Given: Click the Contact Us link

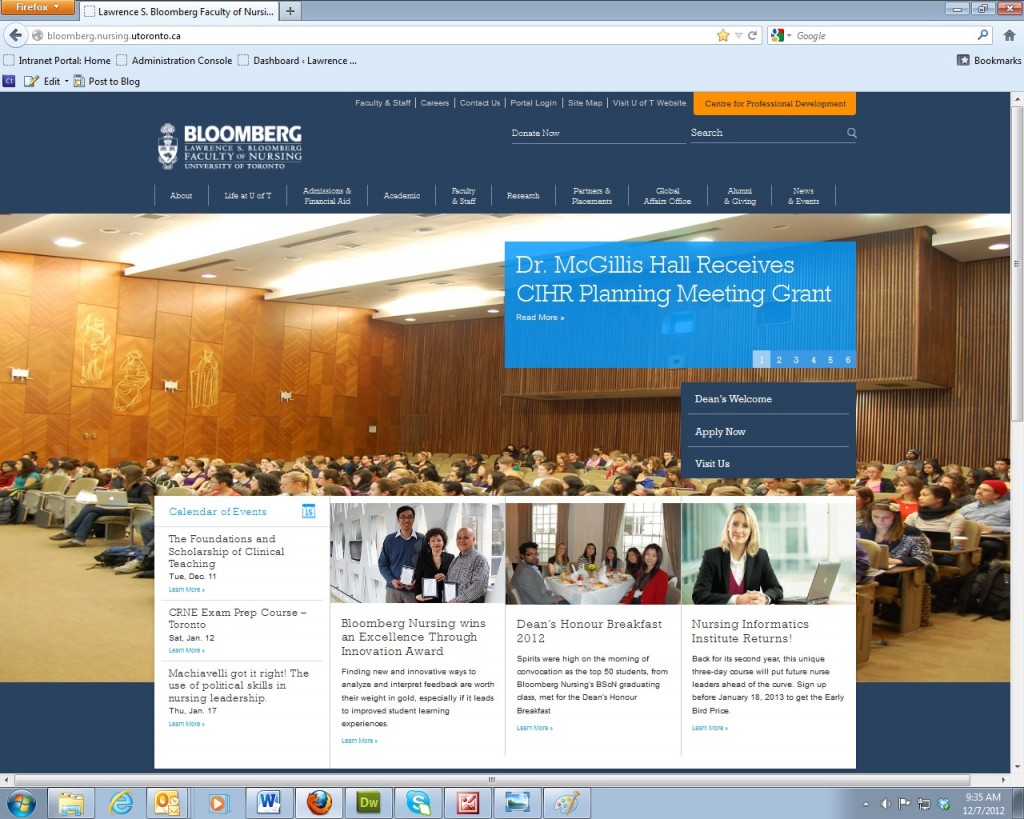Looking at the screenshot, I should [479, 103].
